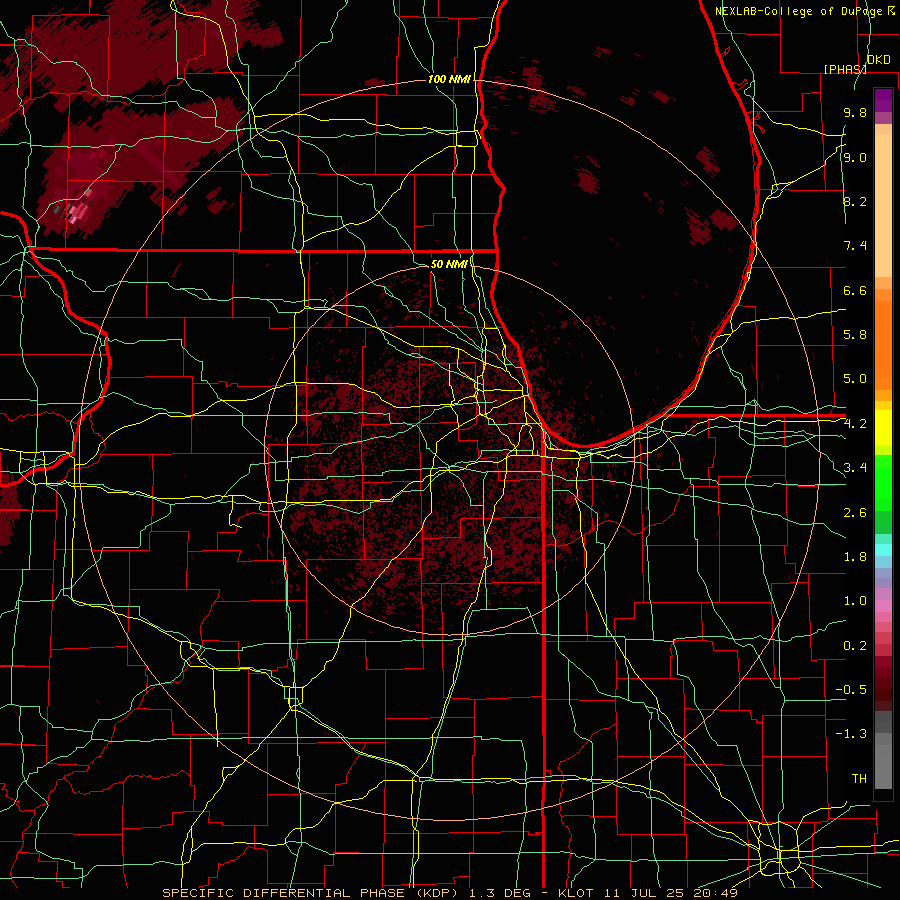
Task: Click the 50 NMI range ring label
Action: click(449, 265)
